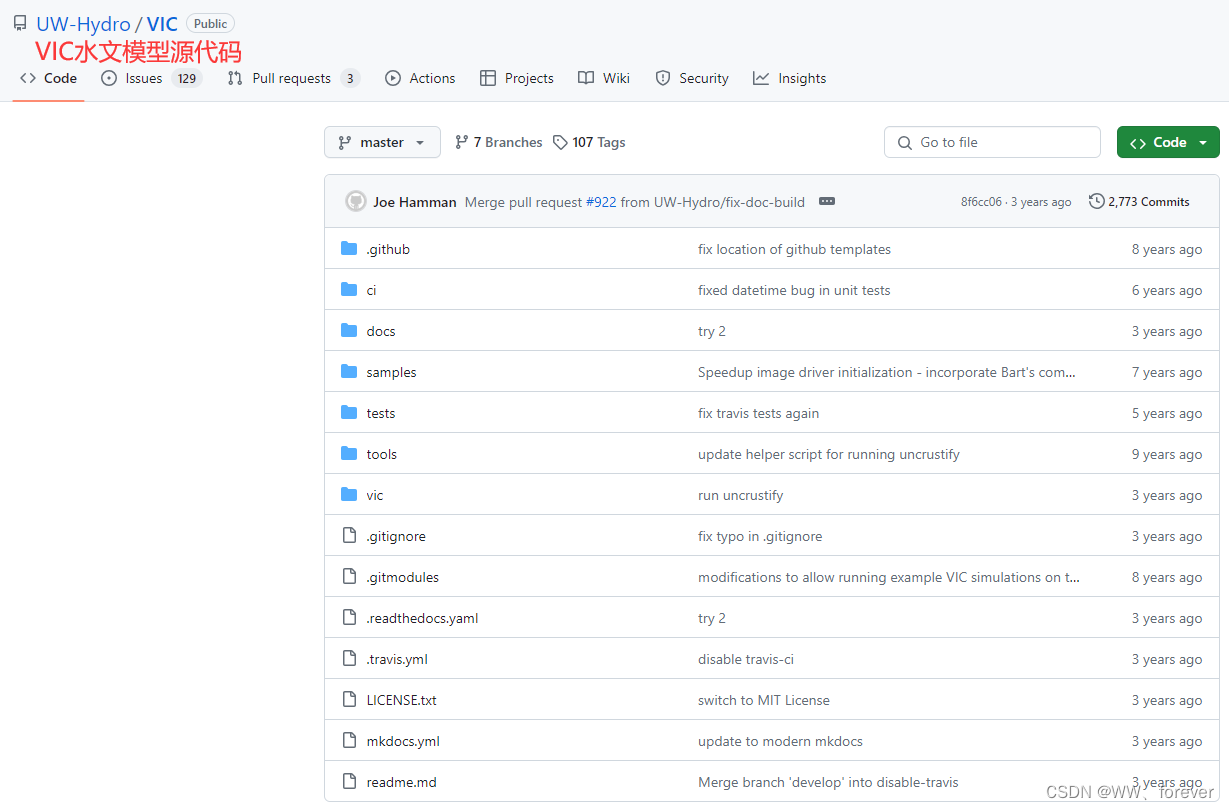
Task: Open the green Code dropdown button
Action: [1168, 142]
